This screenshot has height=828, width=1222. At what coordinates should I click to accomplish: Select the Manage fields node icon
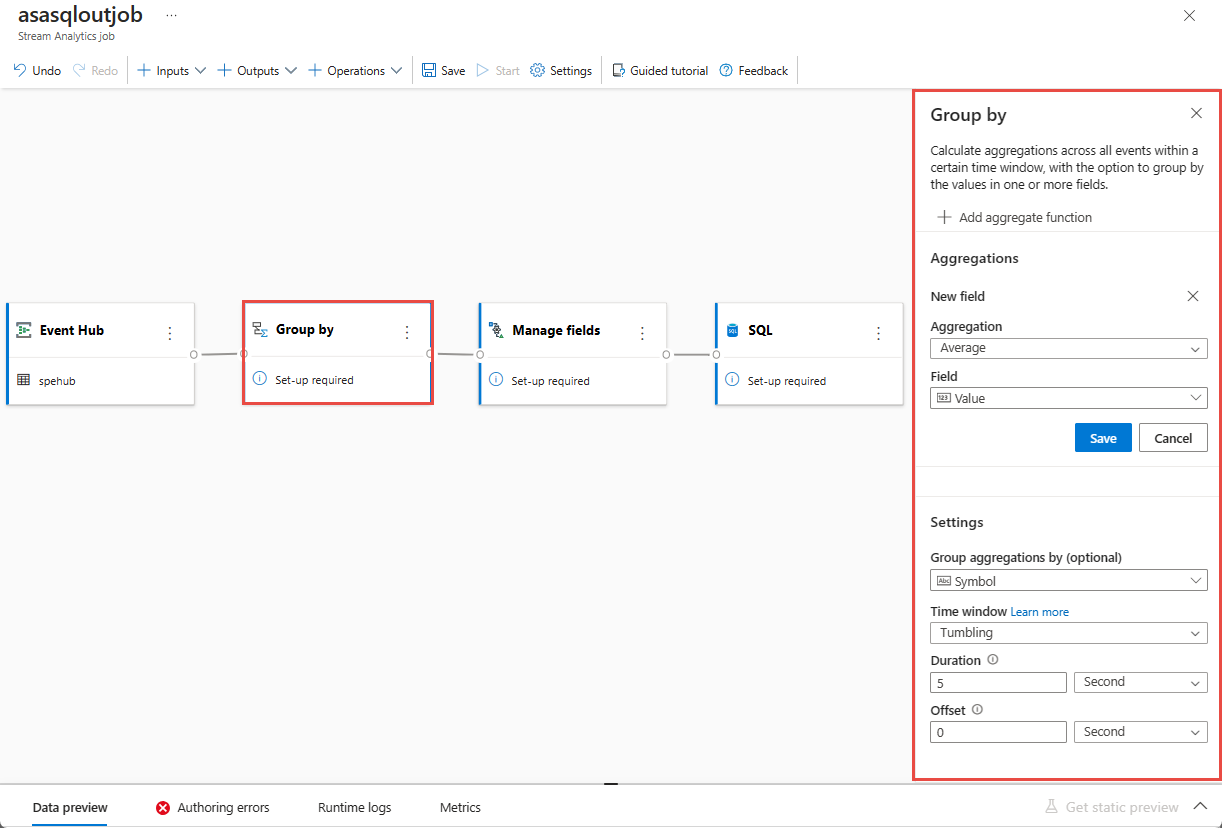point(497,329)
